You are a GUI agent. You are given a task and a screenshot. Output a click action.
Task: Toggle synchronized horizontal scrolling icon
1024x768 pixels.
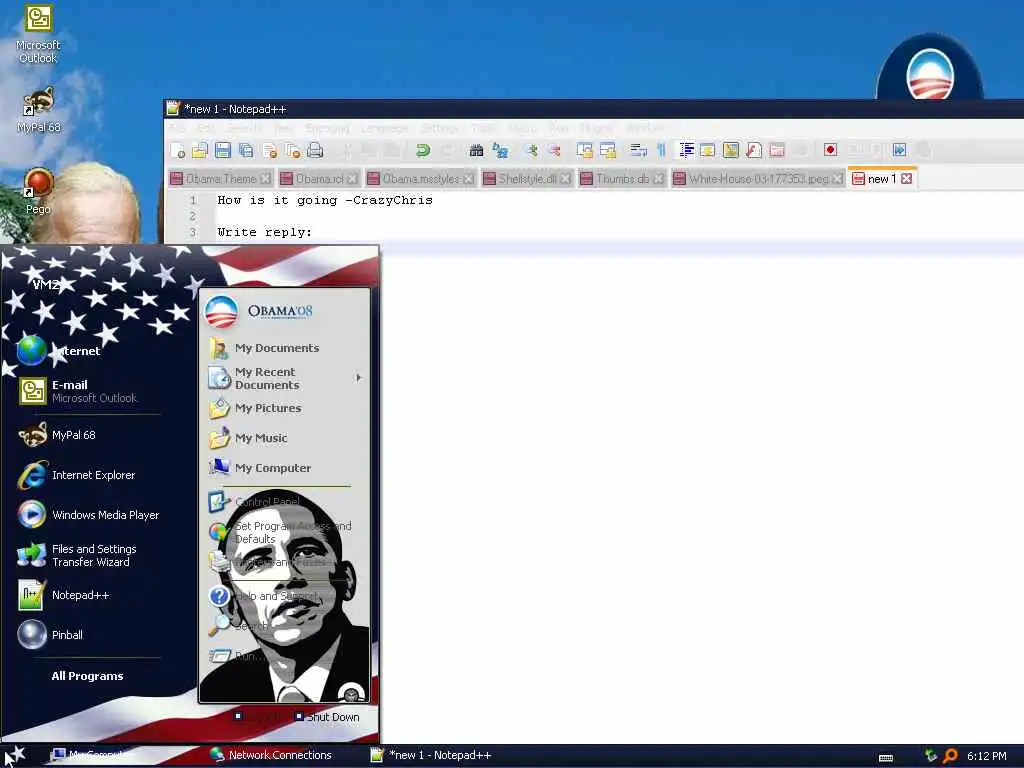tap(608, 151)
